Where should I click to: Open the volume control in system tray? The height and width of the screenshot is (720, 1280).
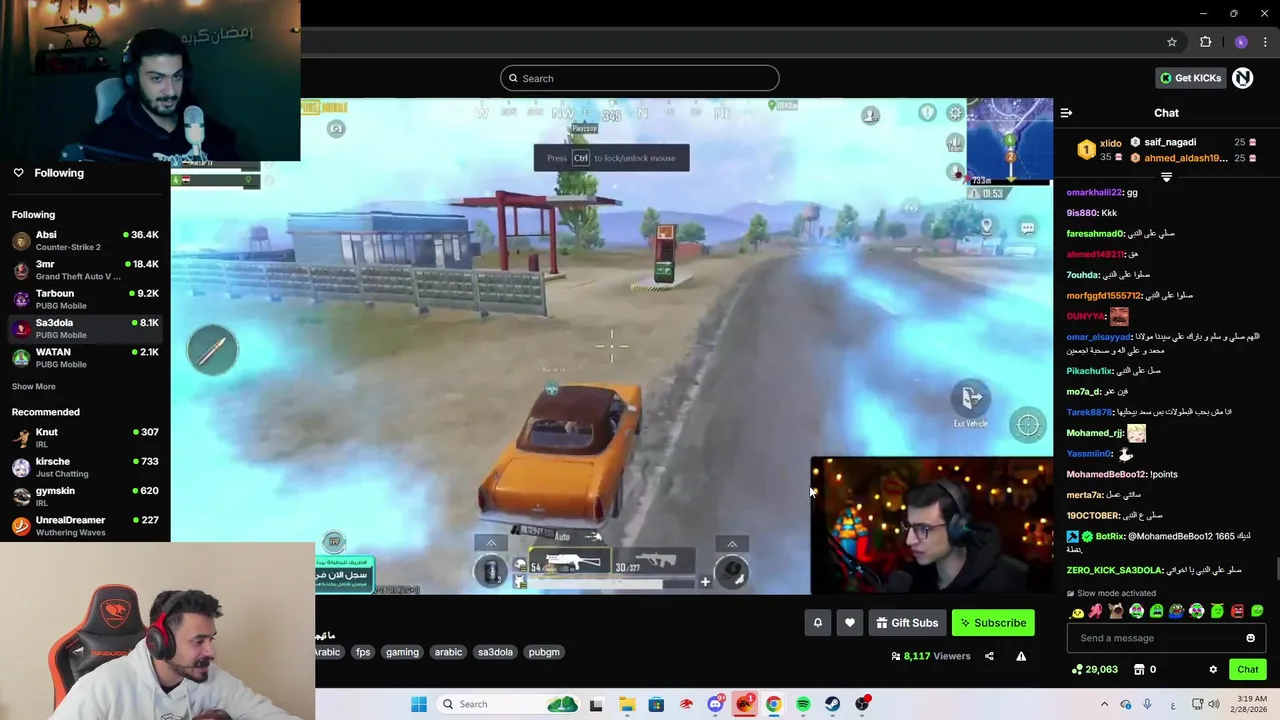click(x=1213, y=704)
